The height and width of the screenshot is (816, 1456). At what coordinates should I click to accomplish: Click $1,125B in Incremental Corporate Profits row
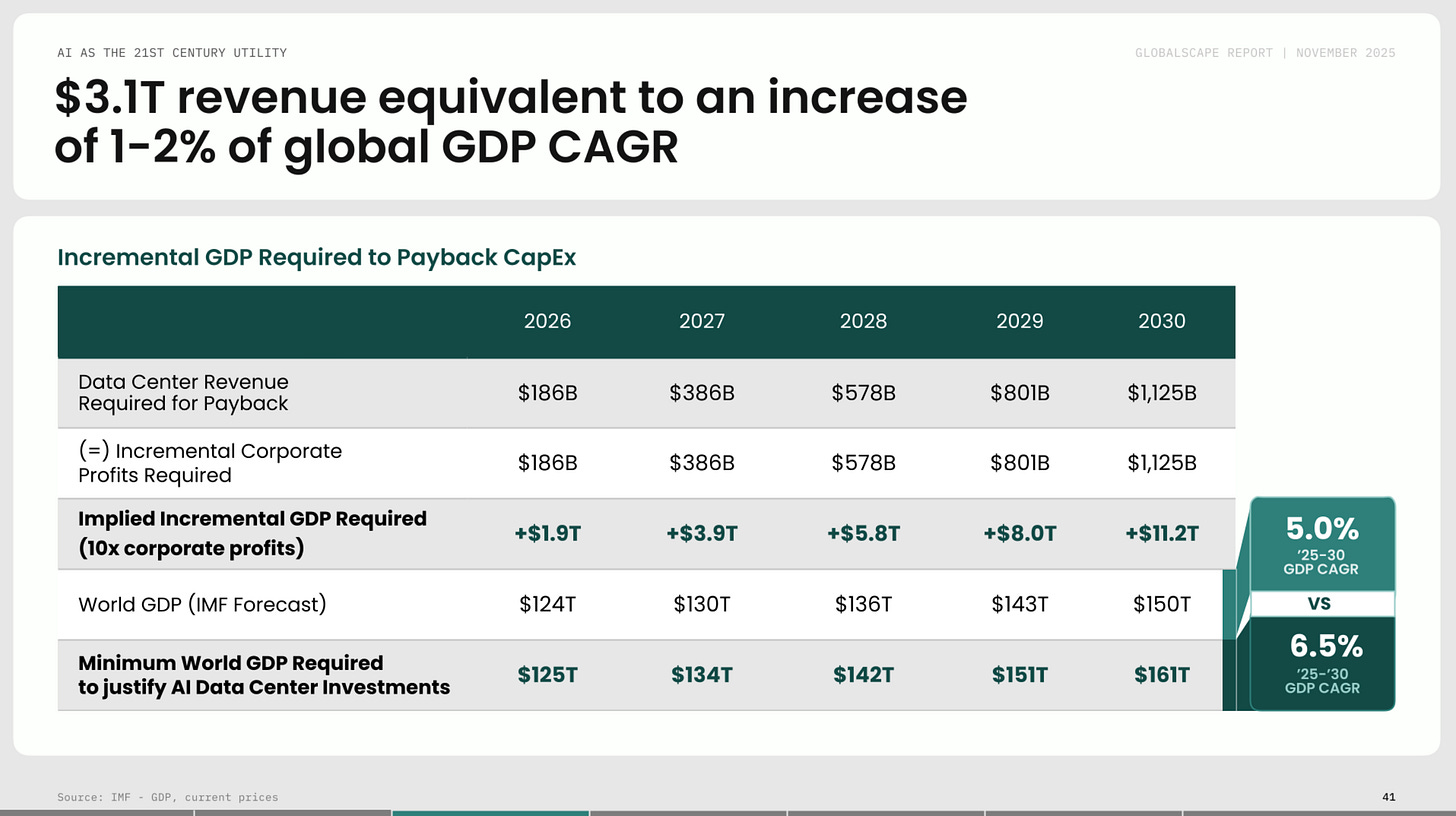1162,463
